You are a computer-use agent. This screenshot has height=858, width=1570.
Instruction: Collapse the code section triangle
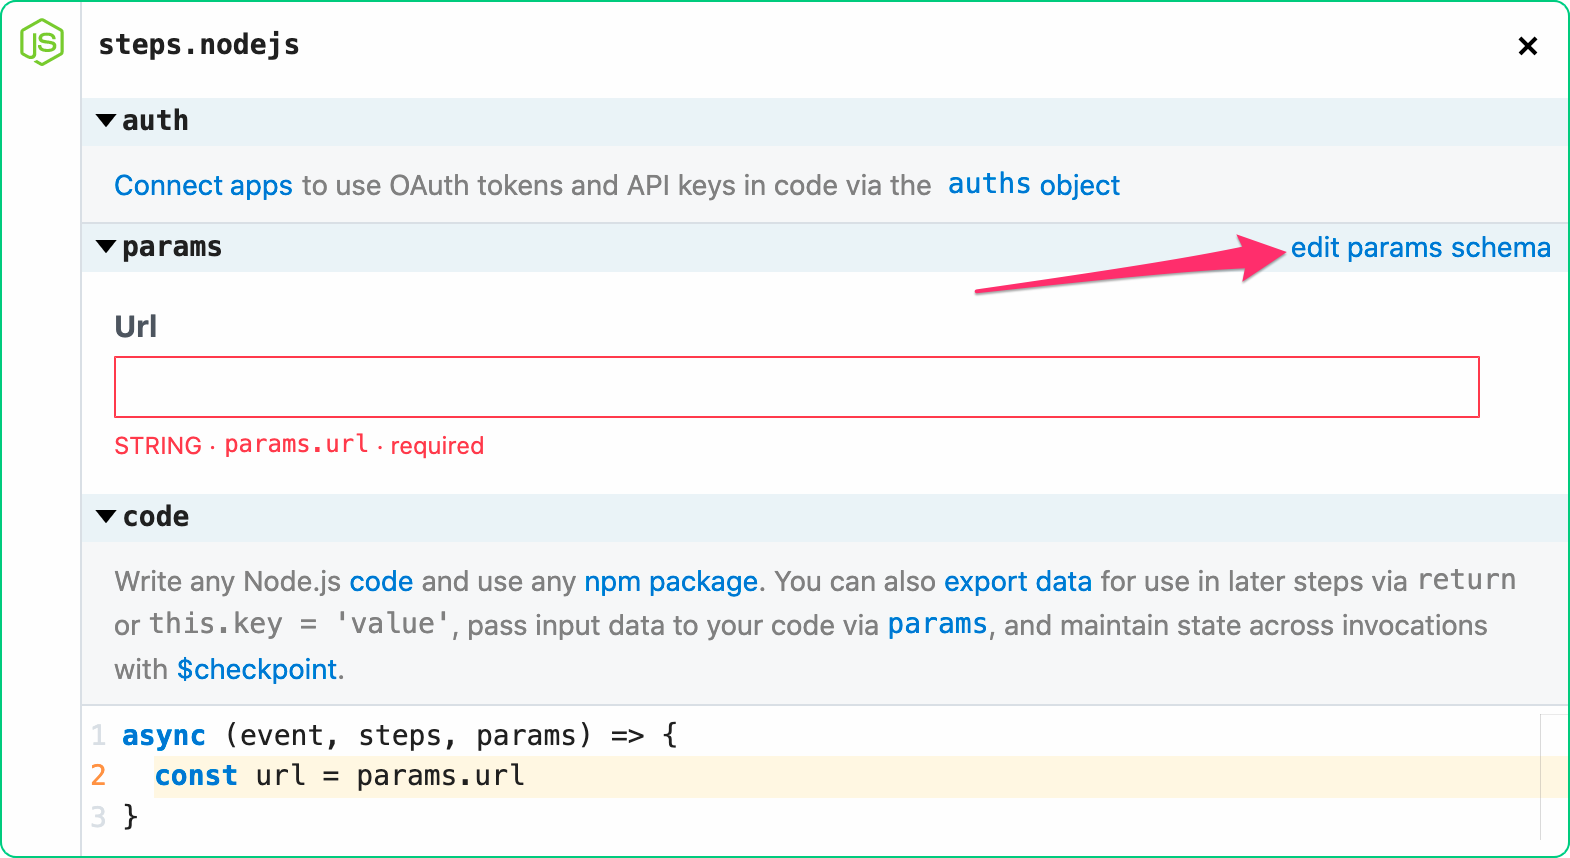106,517
